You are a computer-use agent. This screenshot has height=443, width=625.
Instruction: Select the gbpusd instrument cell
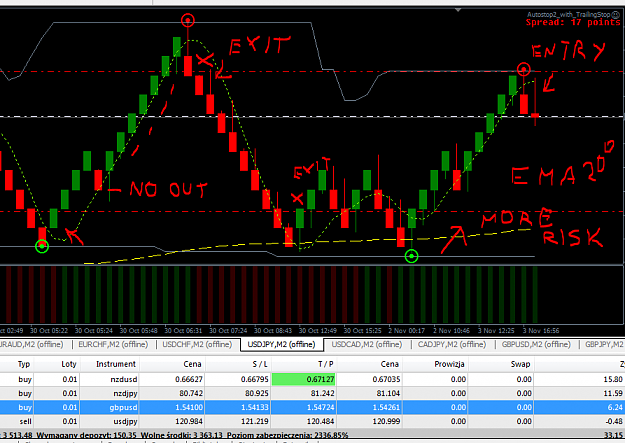click(123, 408)
